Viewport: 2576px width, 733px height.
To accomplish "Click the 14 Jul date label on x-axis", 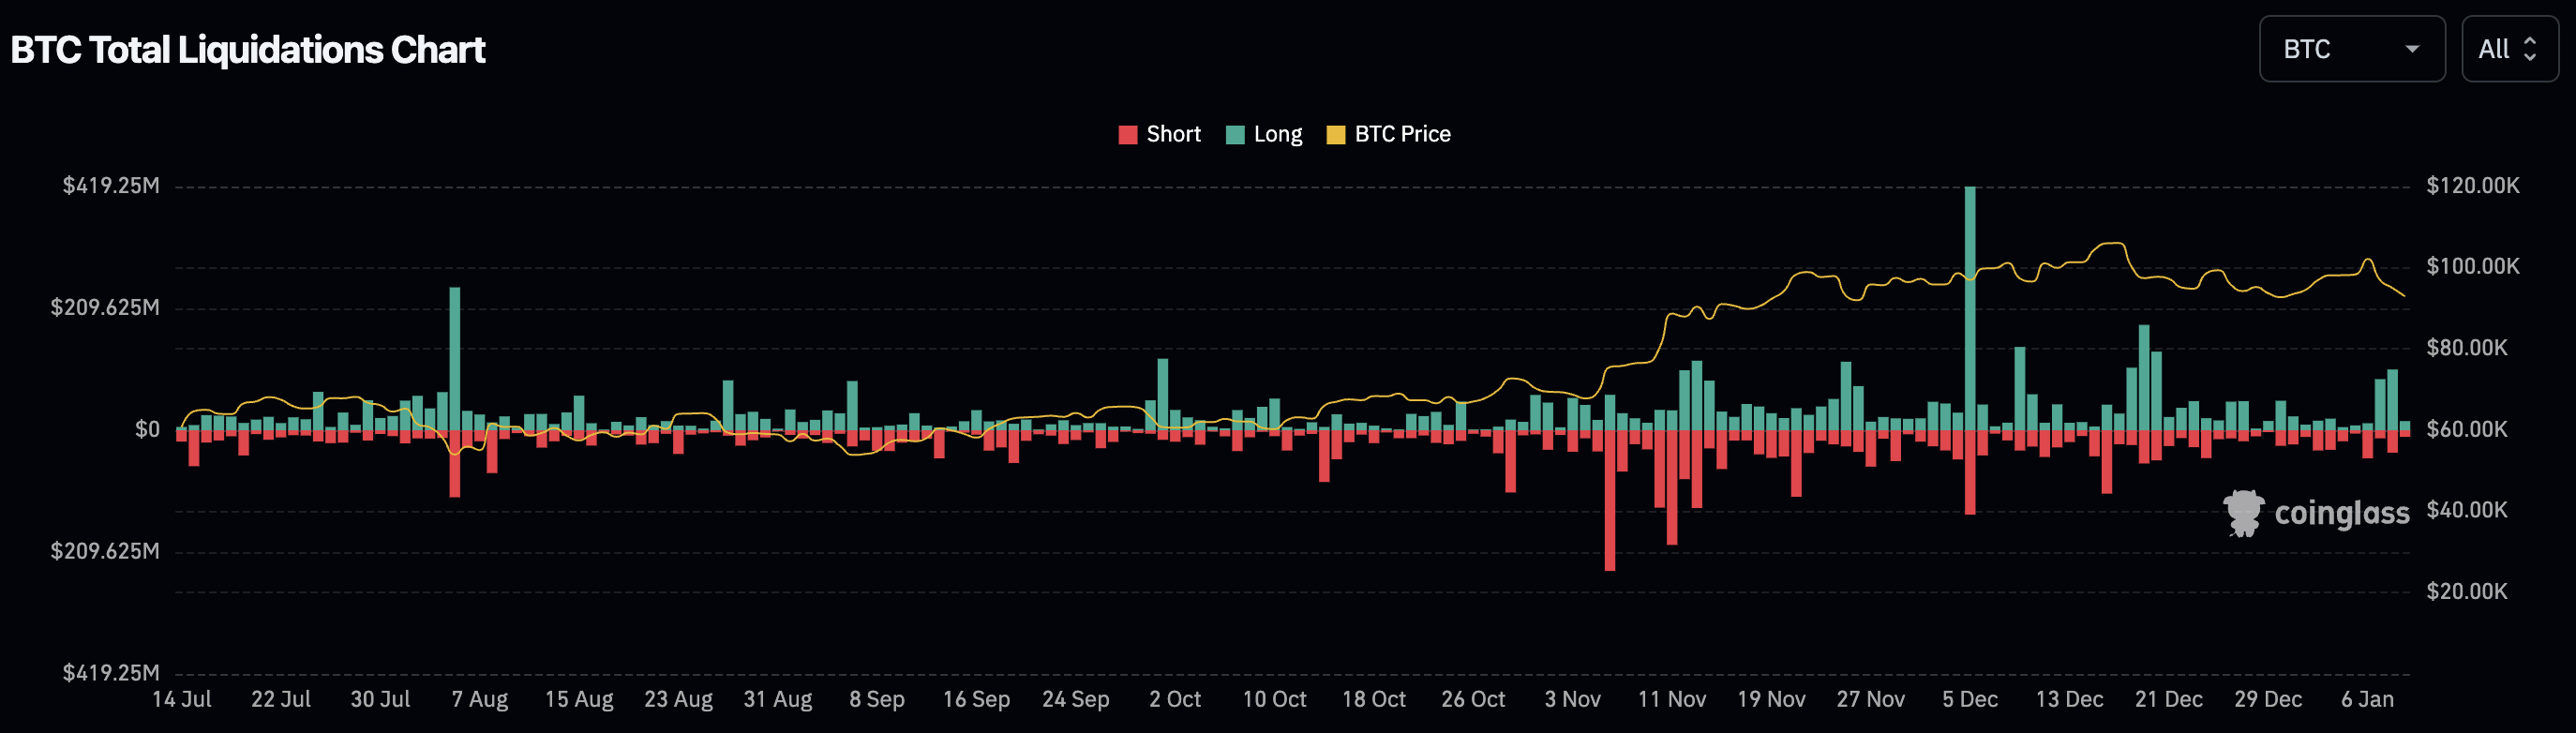I will pyautogui.click(x=181, y=699).
